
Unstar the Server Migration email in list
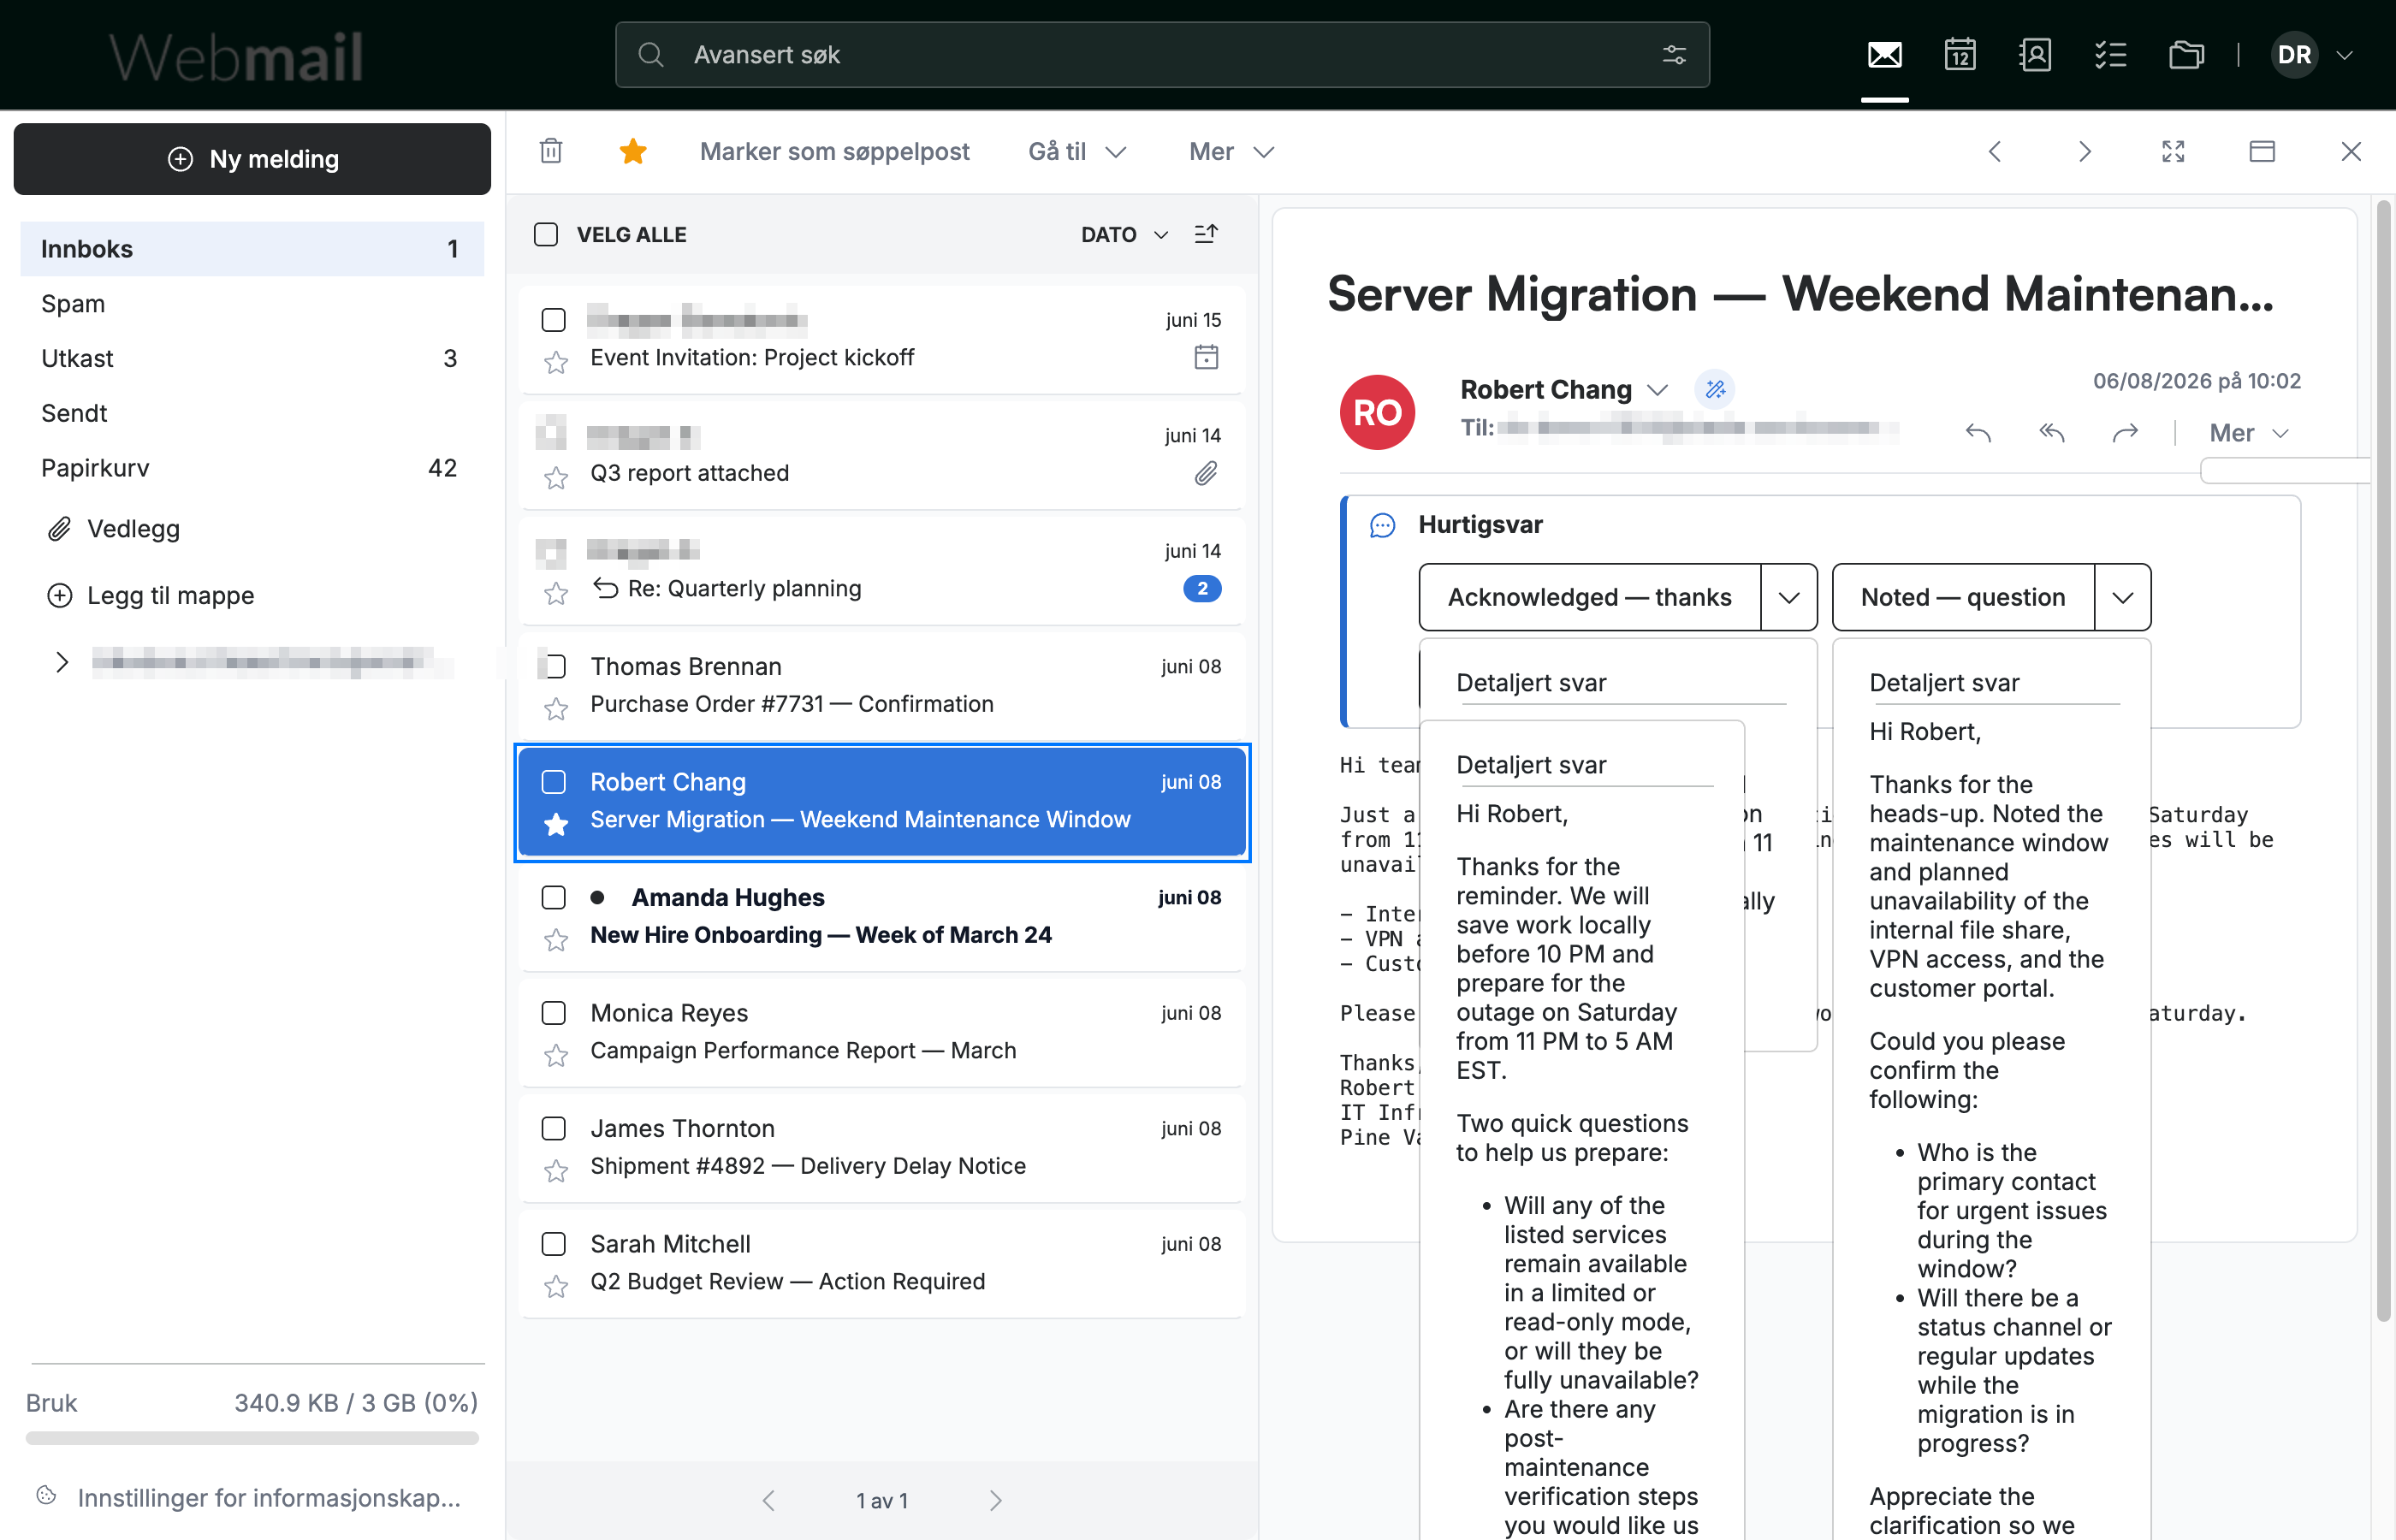(556, 824)
